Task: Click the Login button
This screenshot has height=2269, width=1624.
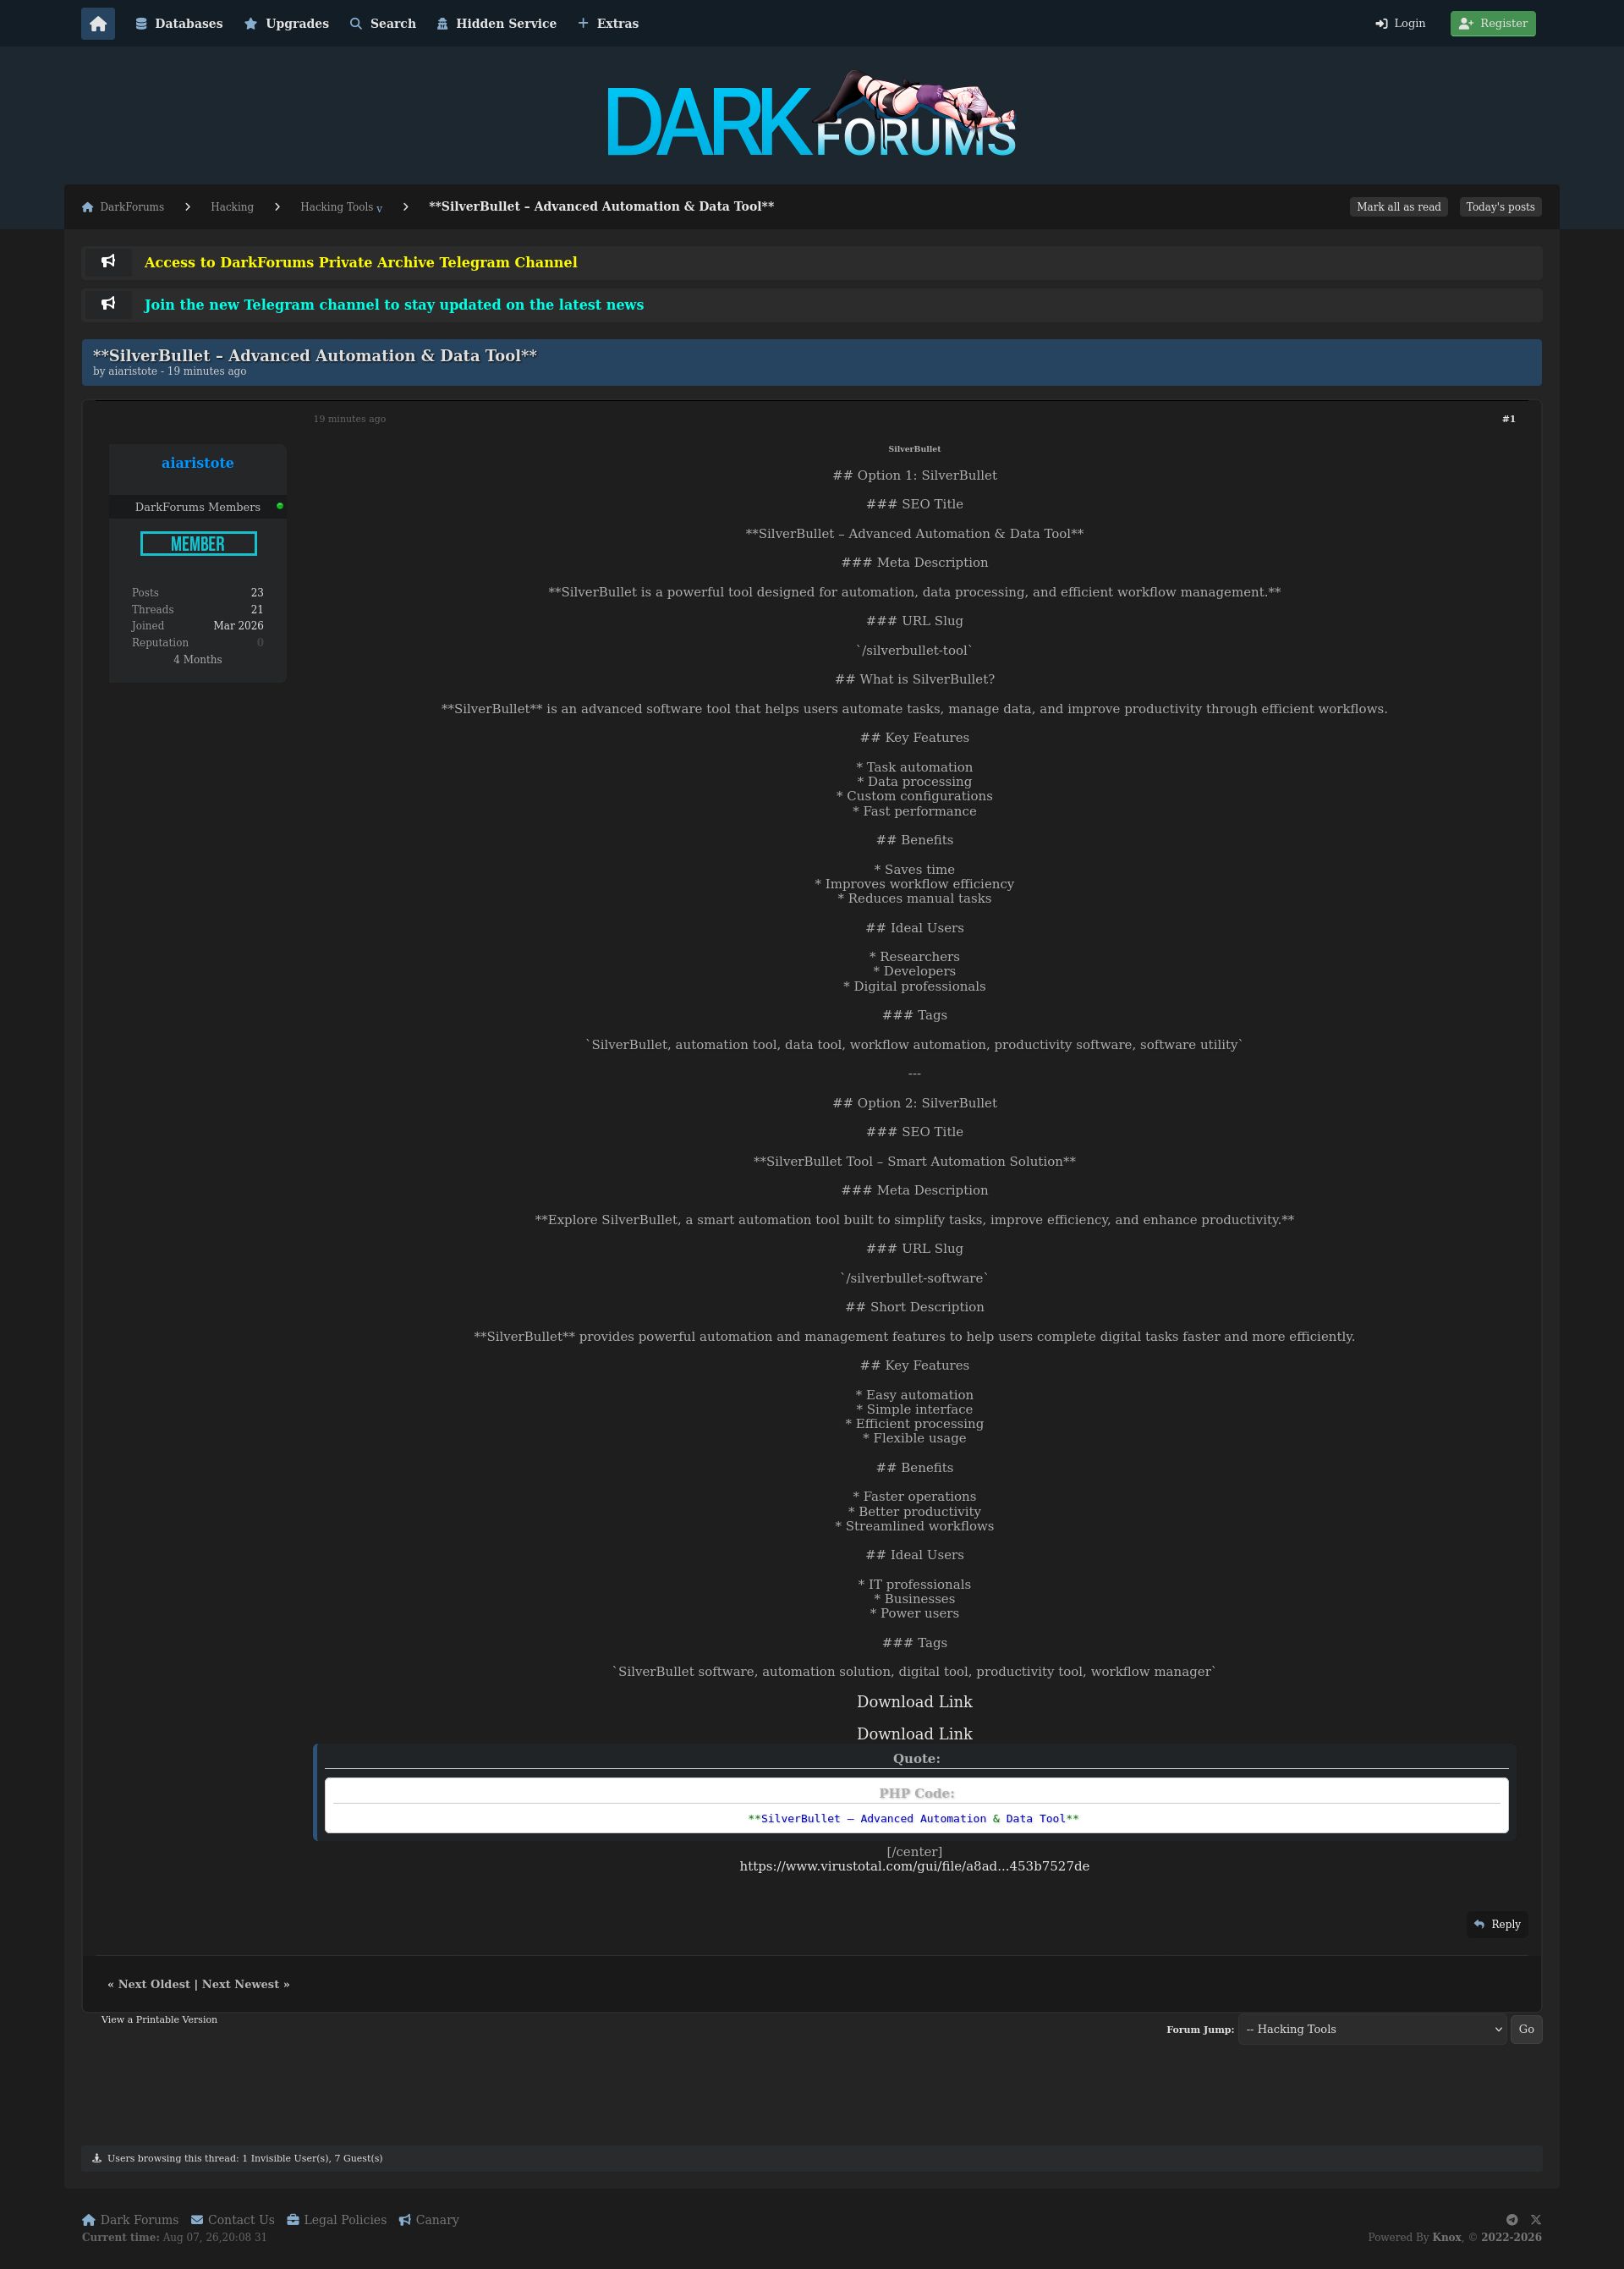Action: tap(1400, 23)
